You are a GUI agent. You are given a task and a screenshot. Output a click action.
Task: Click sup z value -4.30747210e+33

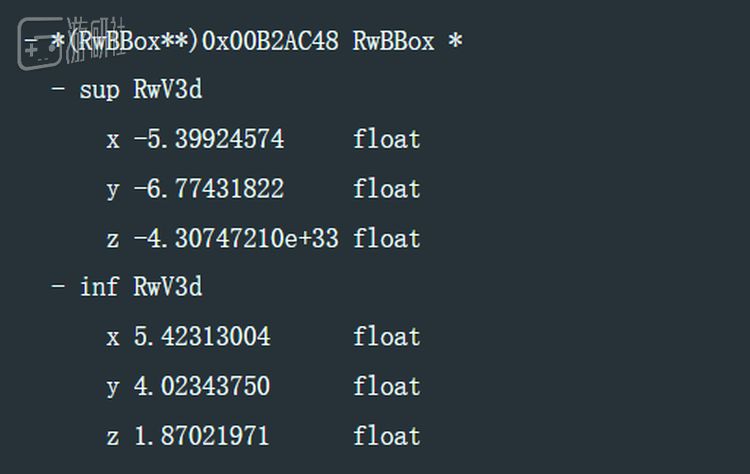point(236,238)
